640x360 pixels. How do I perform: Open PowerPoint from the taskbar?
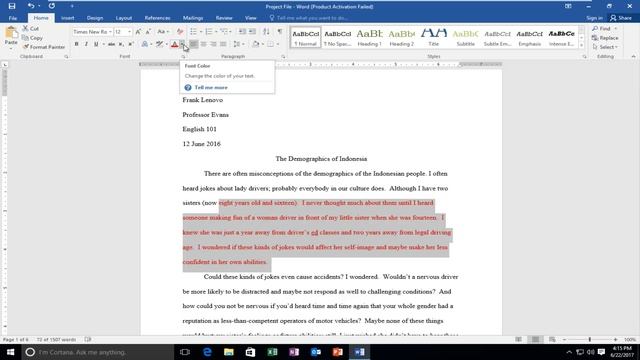pyautogui.click(x=338, y=352)
